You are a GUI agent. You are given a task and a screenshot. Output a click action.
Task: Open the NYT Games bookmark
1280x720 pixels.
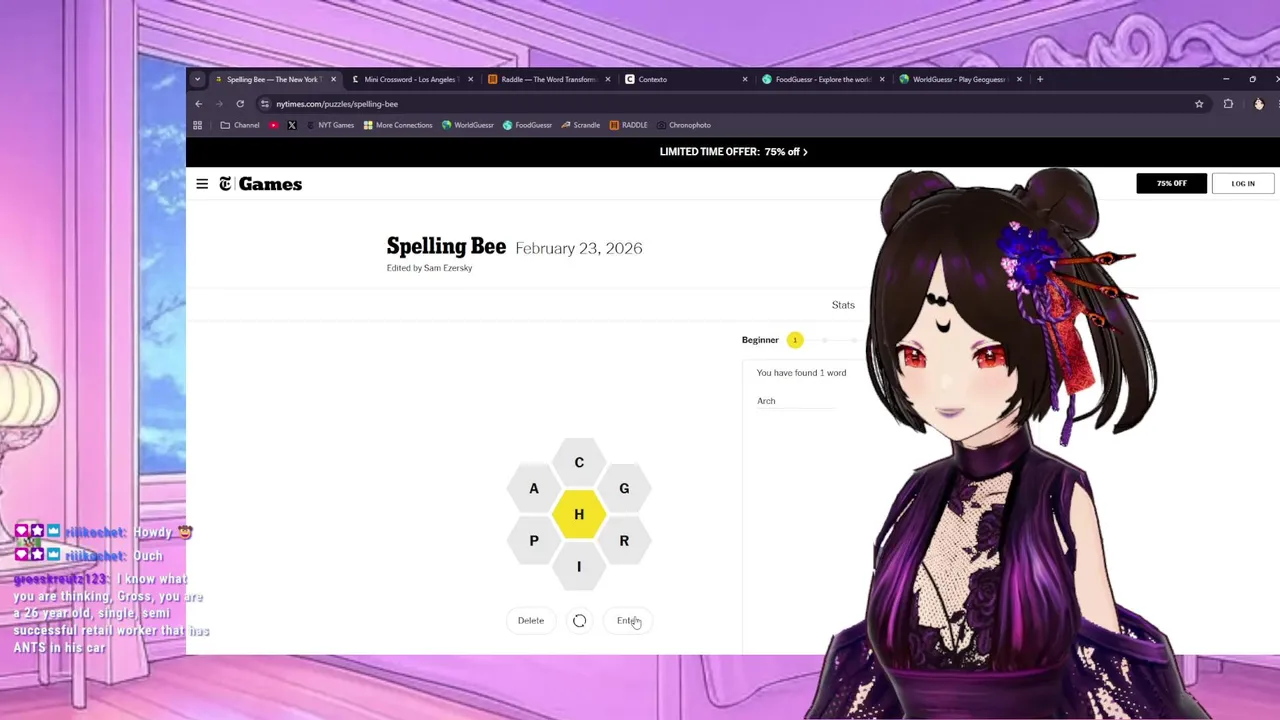point(330,125)
